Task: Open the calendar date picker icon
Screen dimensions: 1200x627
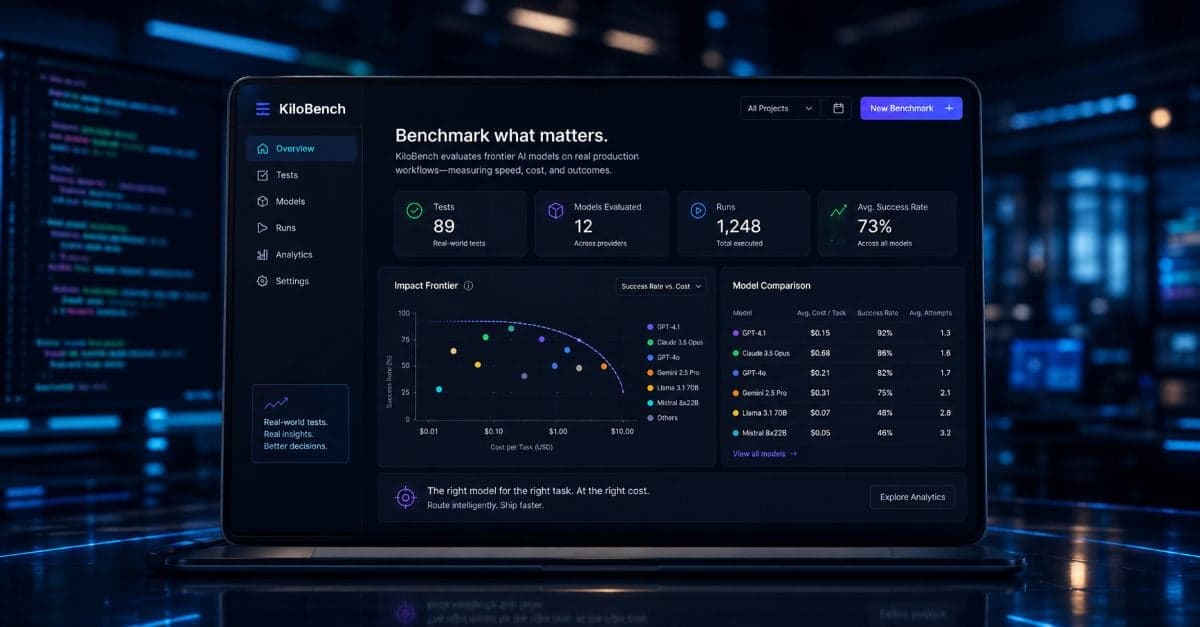Action: (x=839, y=108)
